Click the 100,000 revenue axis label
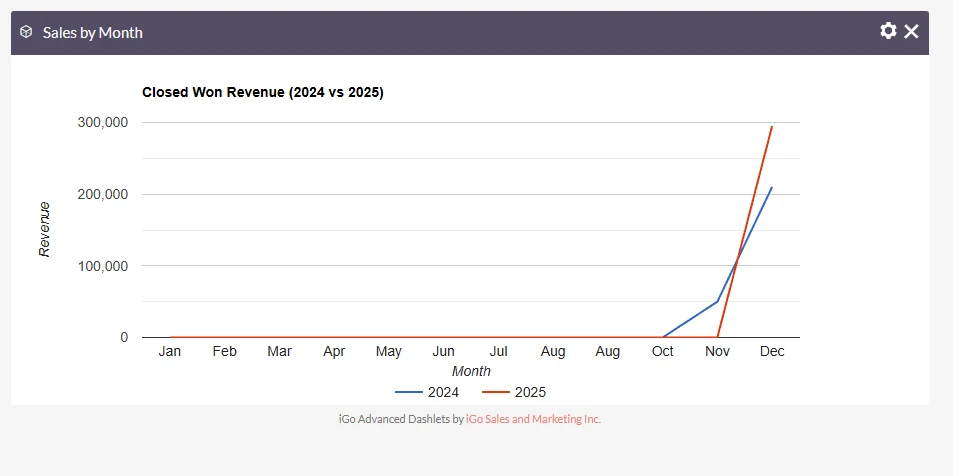The height and width of the screenshot is (476, 953). (x=102, y=266)
